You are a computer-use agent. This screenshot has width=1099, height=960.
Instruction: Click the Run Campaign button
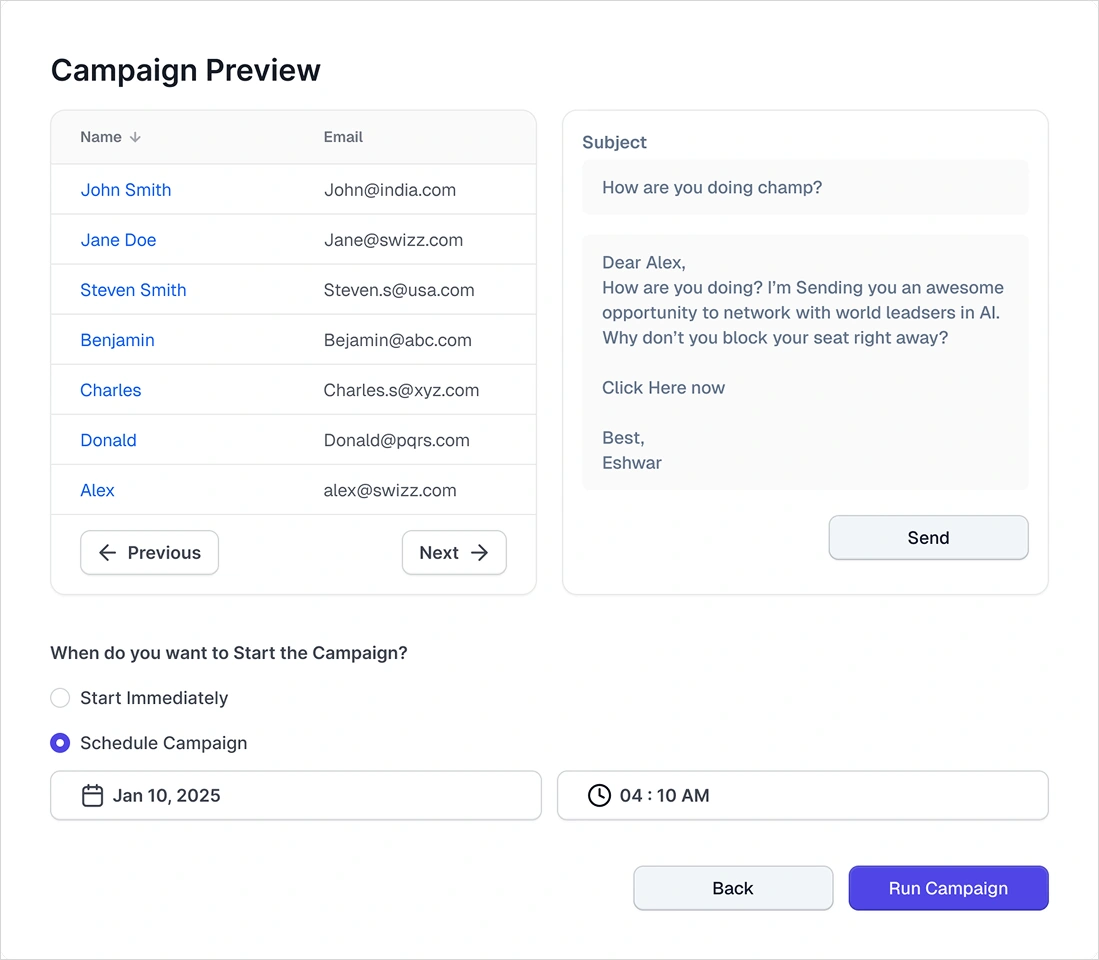(x=948, y=888)
